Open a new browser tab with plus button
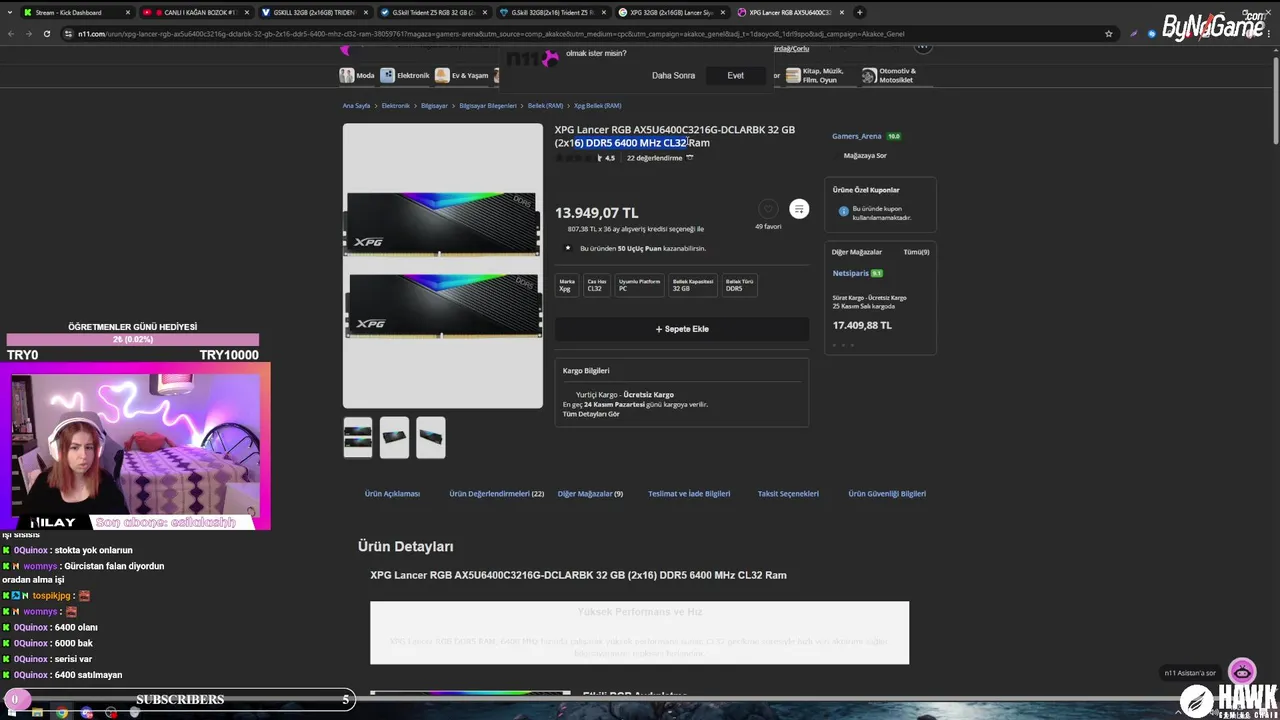This screenshot has height=720, width=1280. click(x=859, y=12)
